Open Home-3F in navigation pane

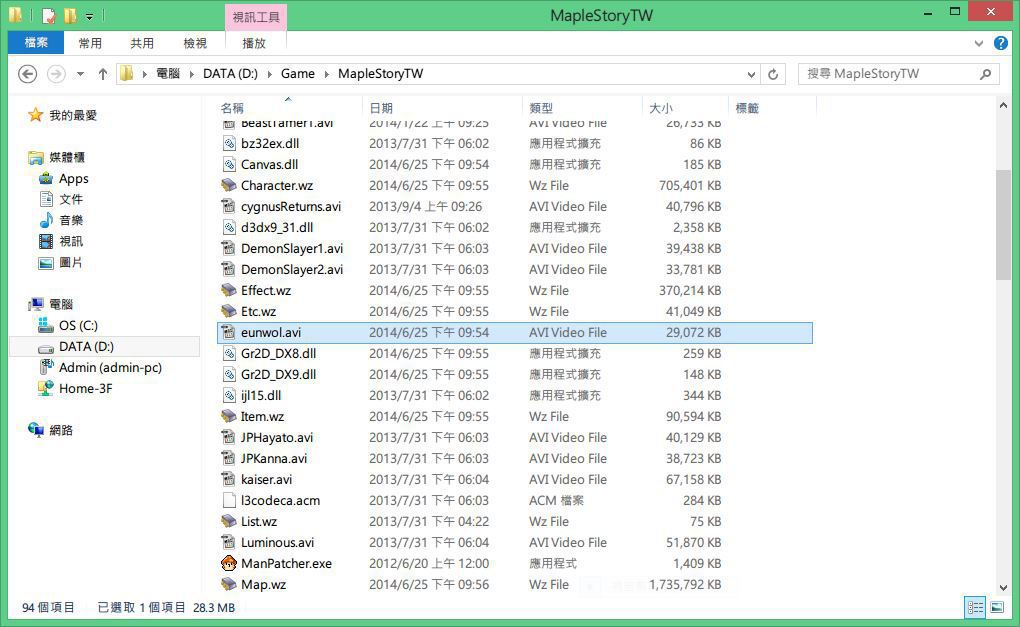pos(75,388)
